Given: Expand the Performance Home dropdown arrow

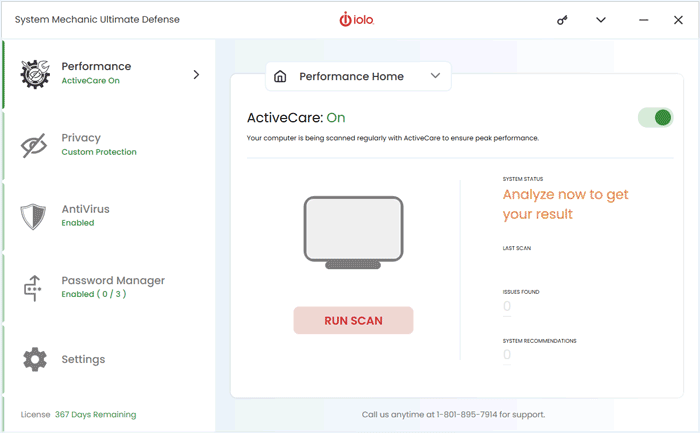Looking at the screenshot, I should (435, 76).
